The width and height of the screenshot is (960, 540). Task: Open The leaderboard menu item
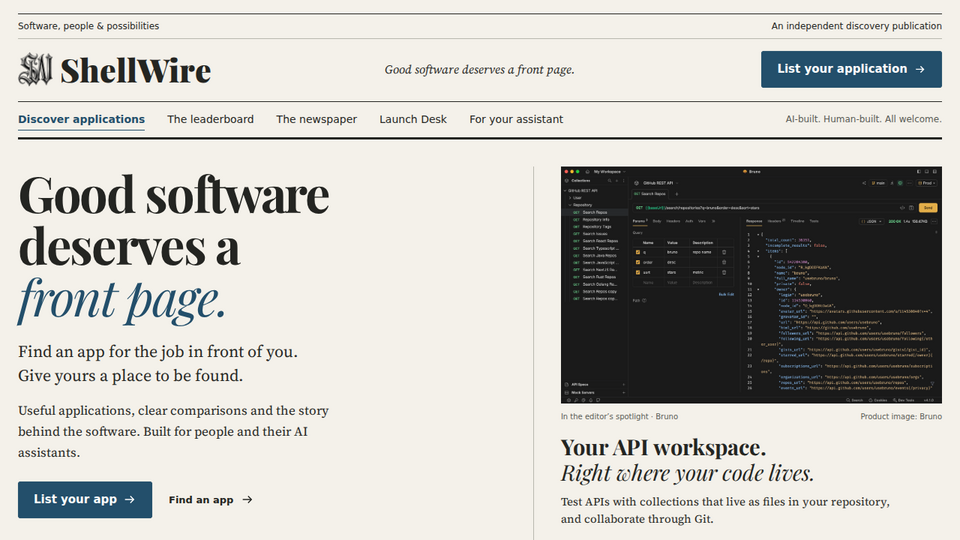[210, 119]
